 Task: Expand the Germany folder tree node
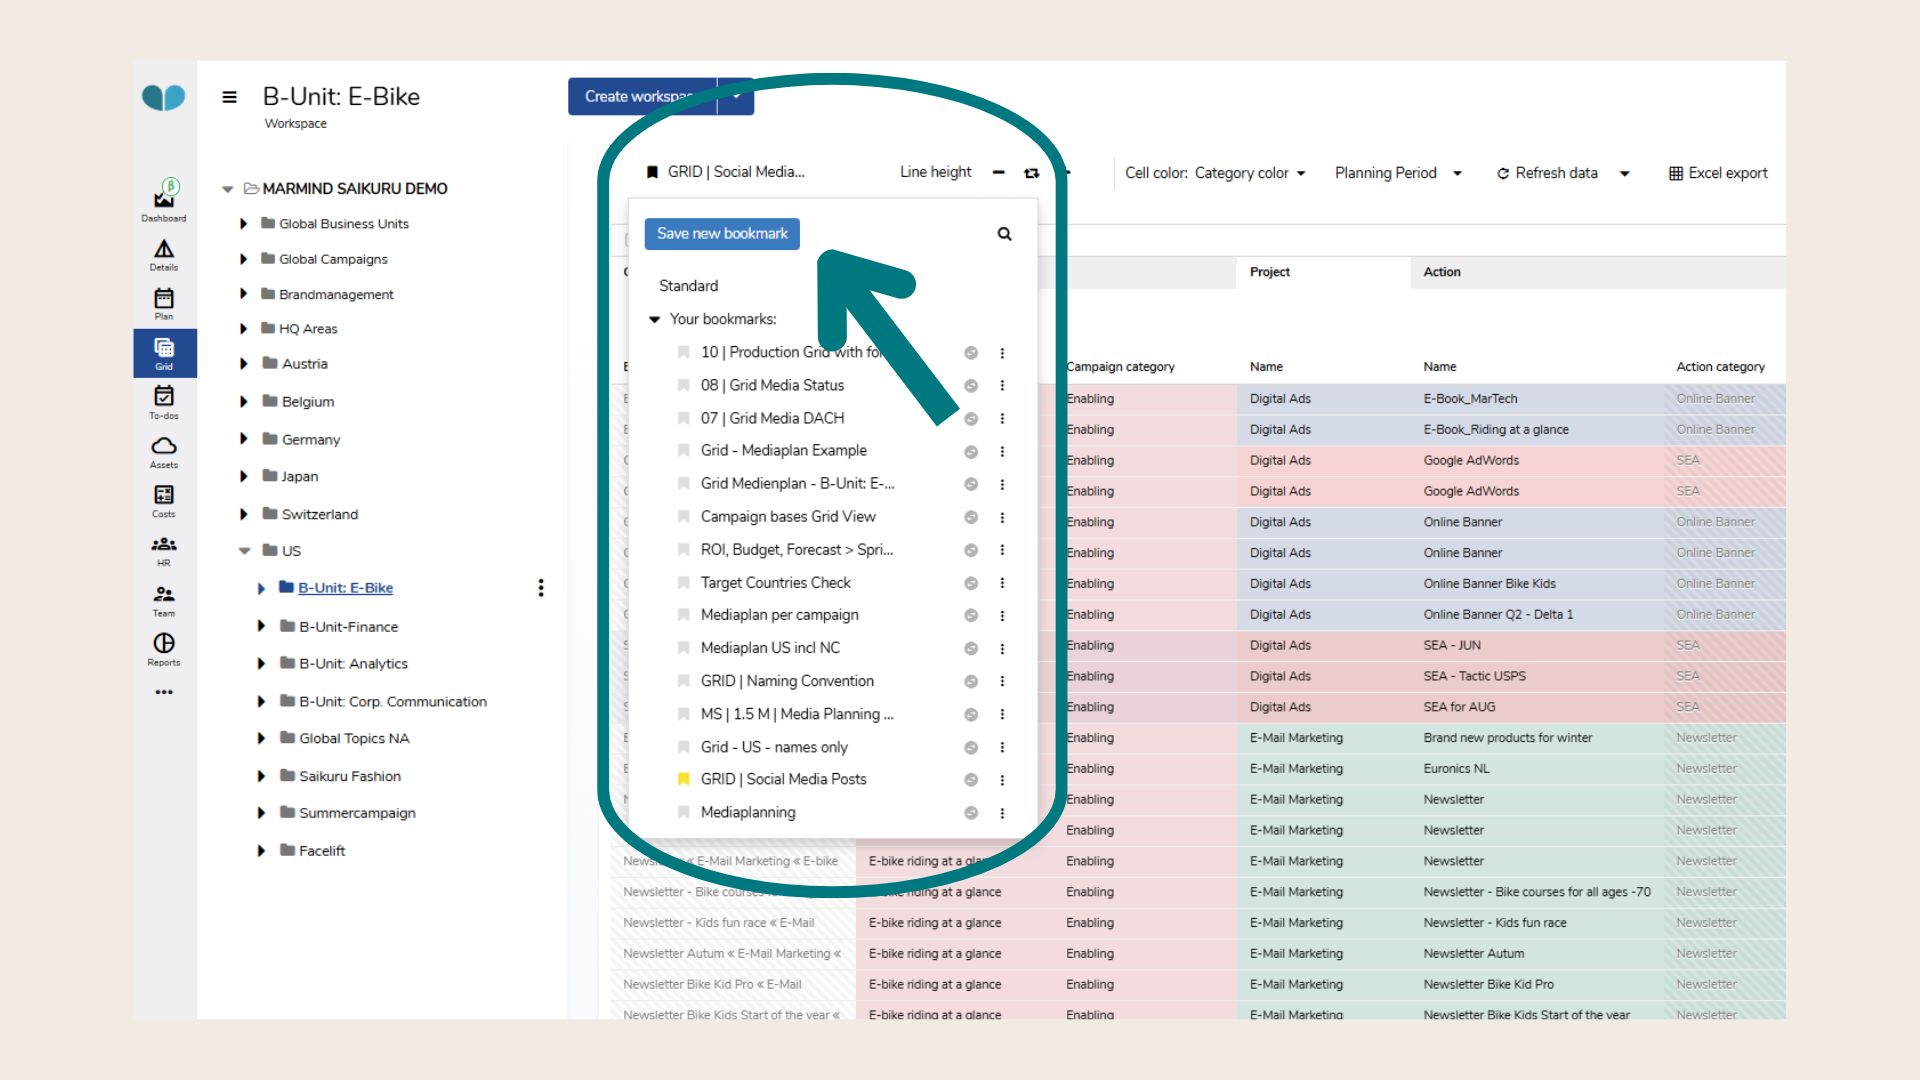click(243, 439)
